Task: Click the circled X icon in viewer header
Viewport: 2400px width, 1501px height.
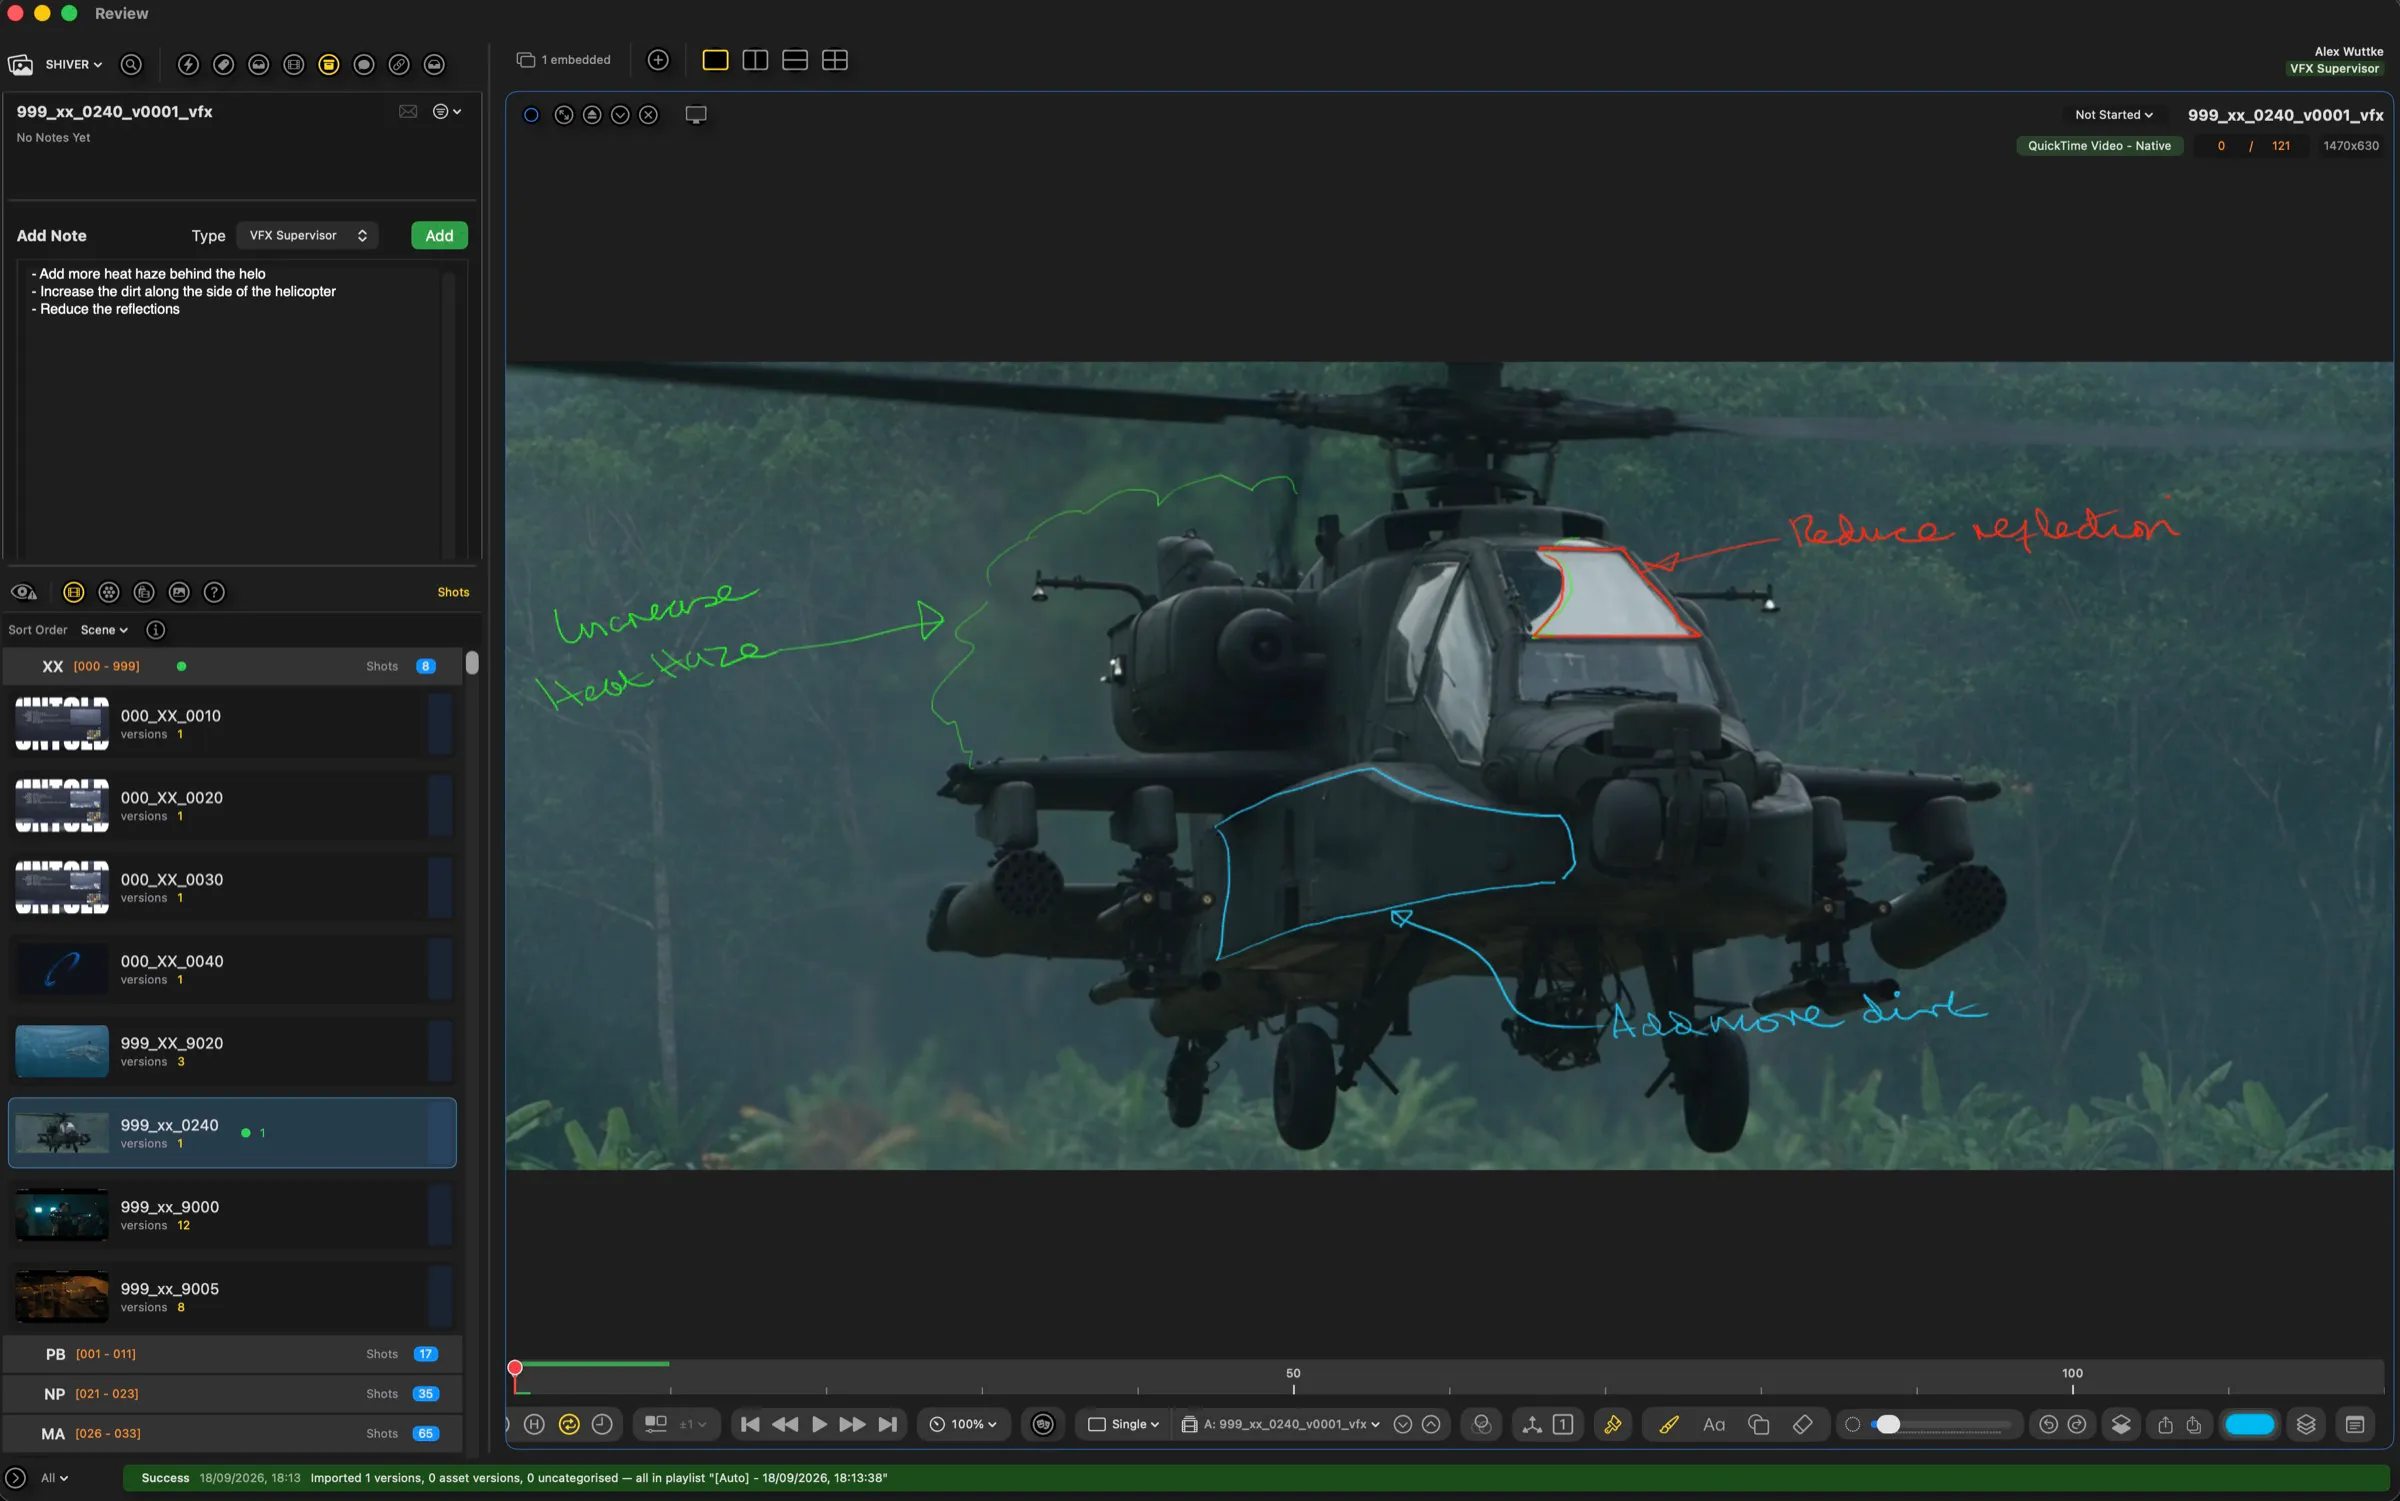Action: (x=649, y=115)
